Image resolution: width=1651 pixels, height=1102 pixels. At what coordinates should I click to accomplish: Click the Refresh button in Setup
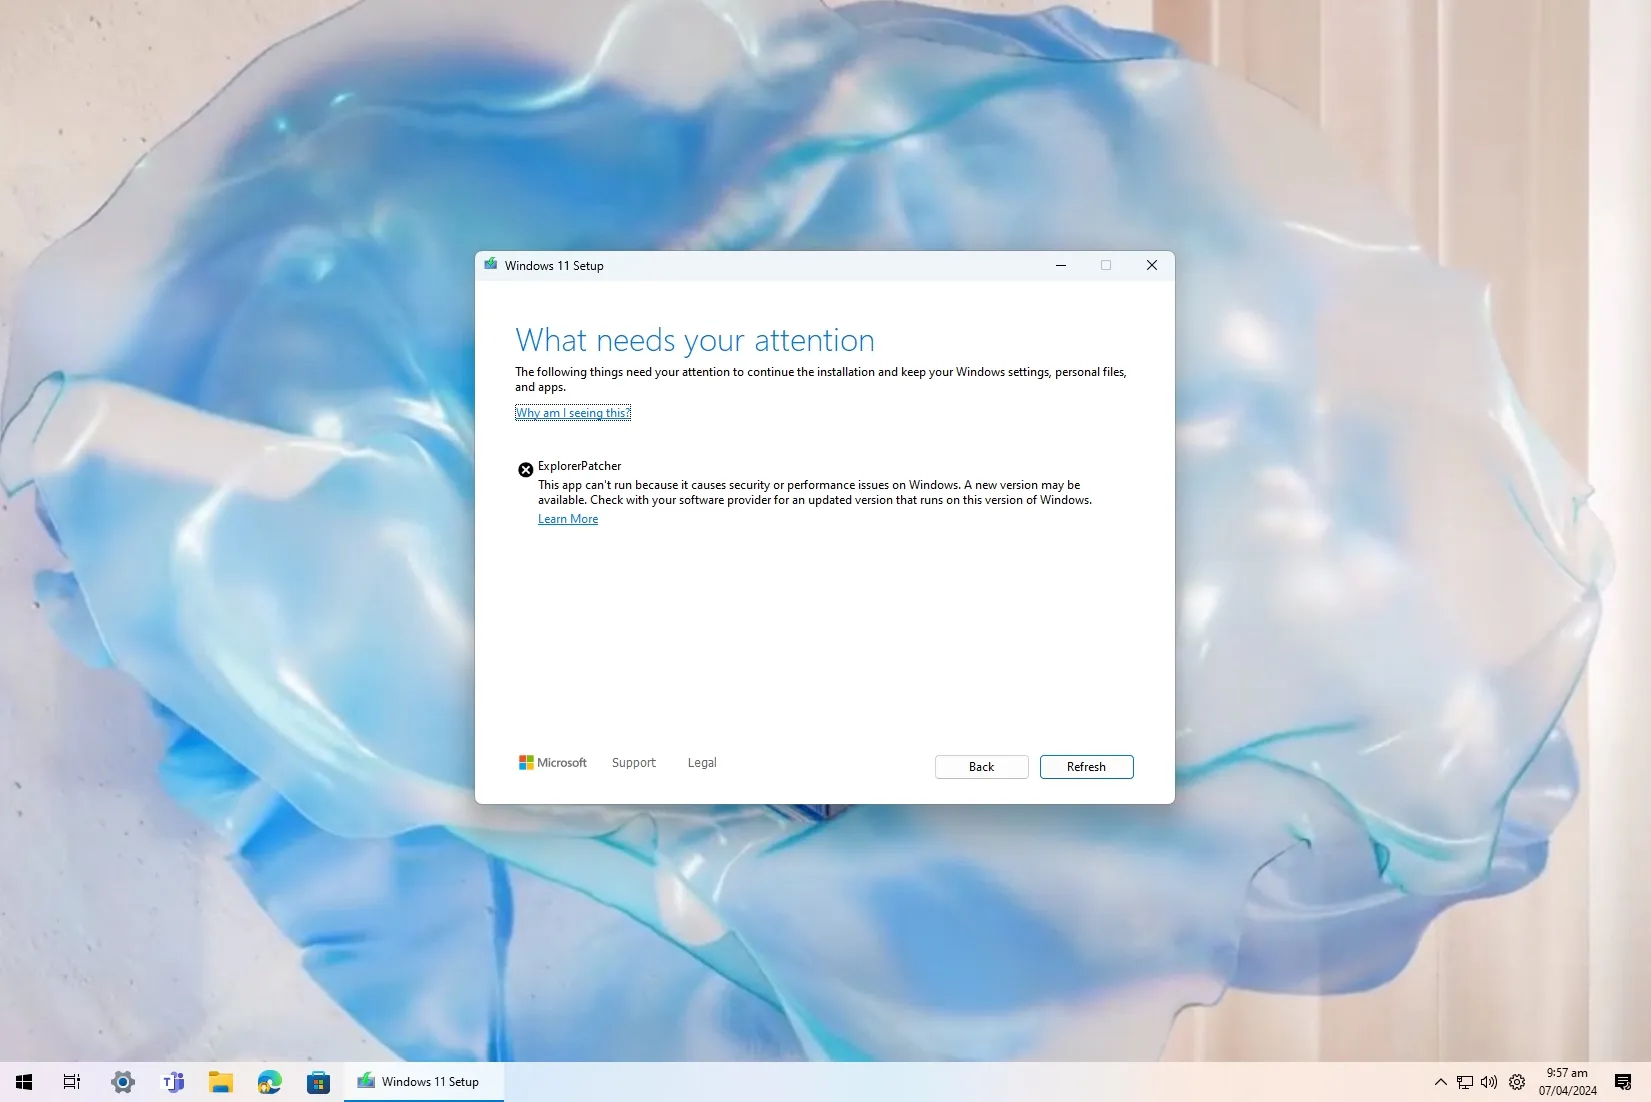click(x=1086, y=767)
